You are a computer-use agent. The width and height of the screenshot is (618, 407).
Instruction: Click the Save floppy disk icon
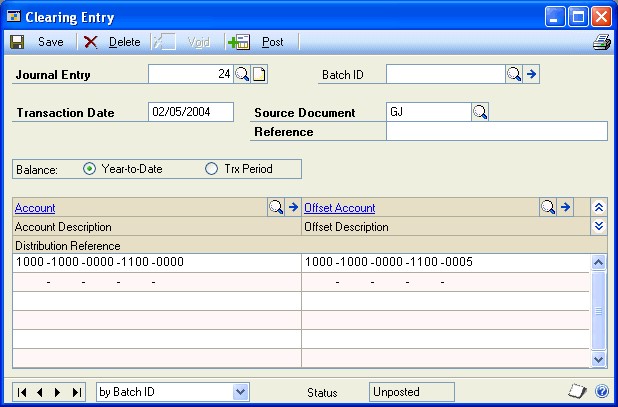(17, 42)
